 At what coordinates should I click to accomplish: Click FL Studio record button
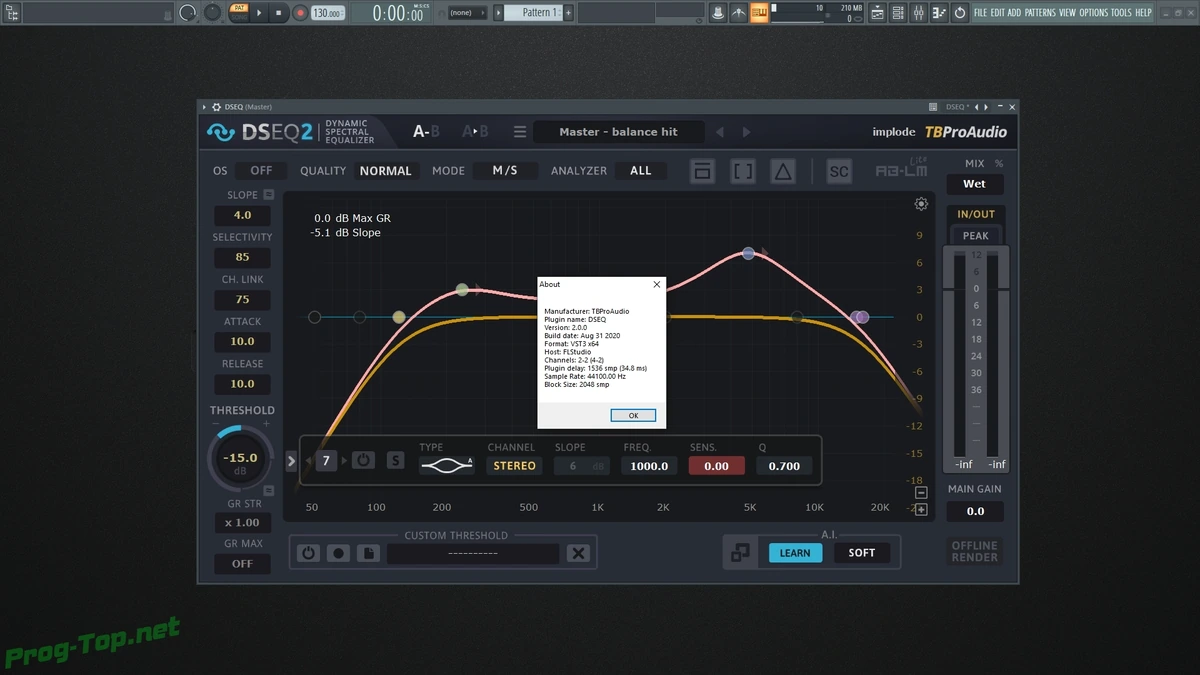tap(300, 13)
